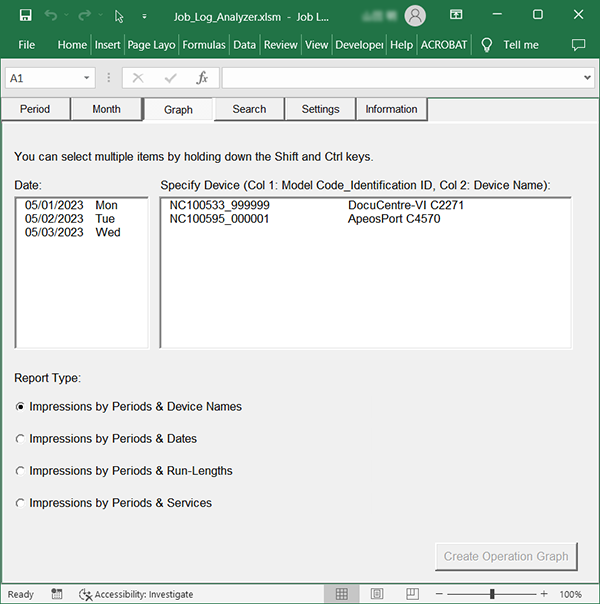Click the Insert Function fx icon
600x604 pixels.
click(x=202, y=78)
